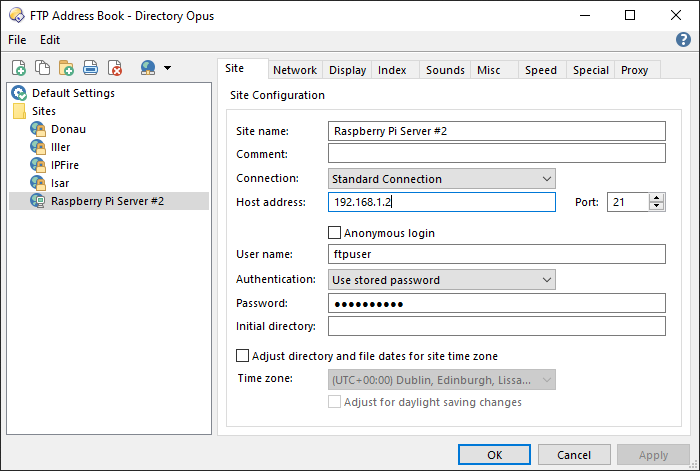The width and height of the screenshot is (700, 471).
Task: Select the Sites folder in the tree
Action: [44, 111]
